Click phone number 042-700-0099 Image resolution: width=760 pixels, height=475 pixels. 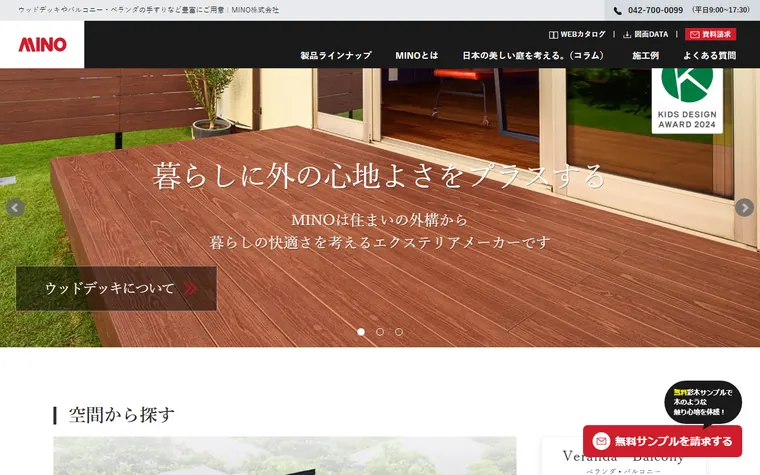click(x=655, y=10)
